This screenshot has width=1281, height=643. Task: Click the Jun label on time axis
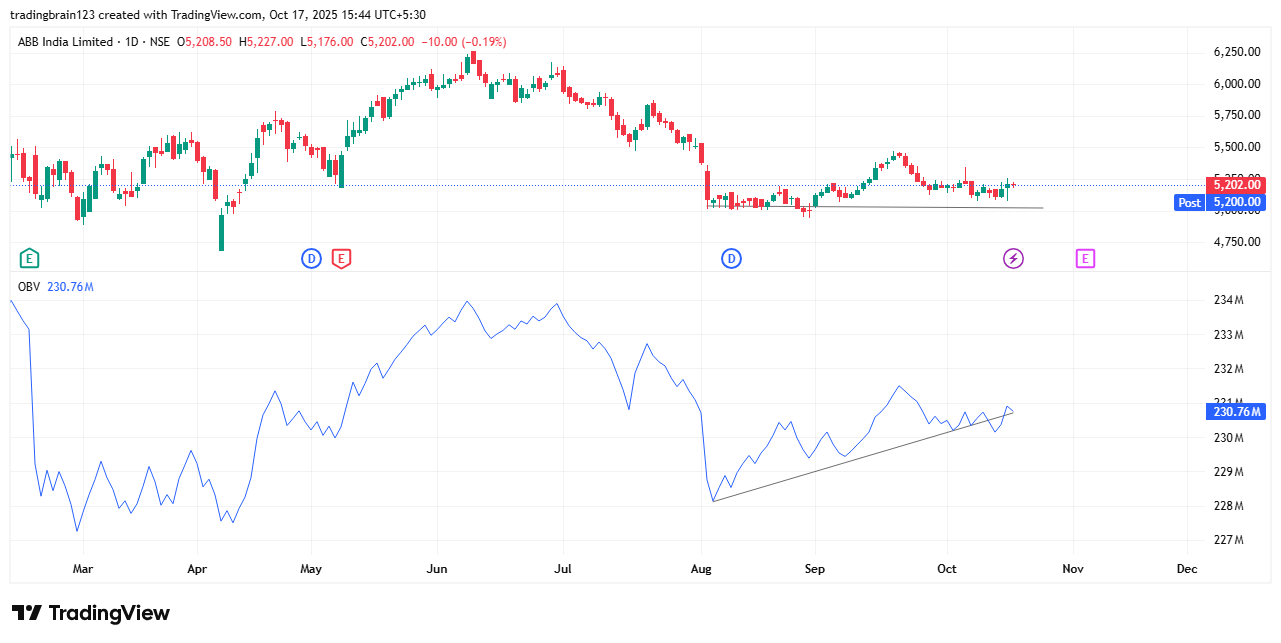436,569
